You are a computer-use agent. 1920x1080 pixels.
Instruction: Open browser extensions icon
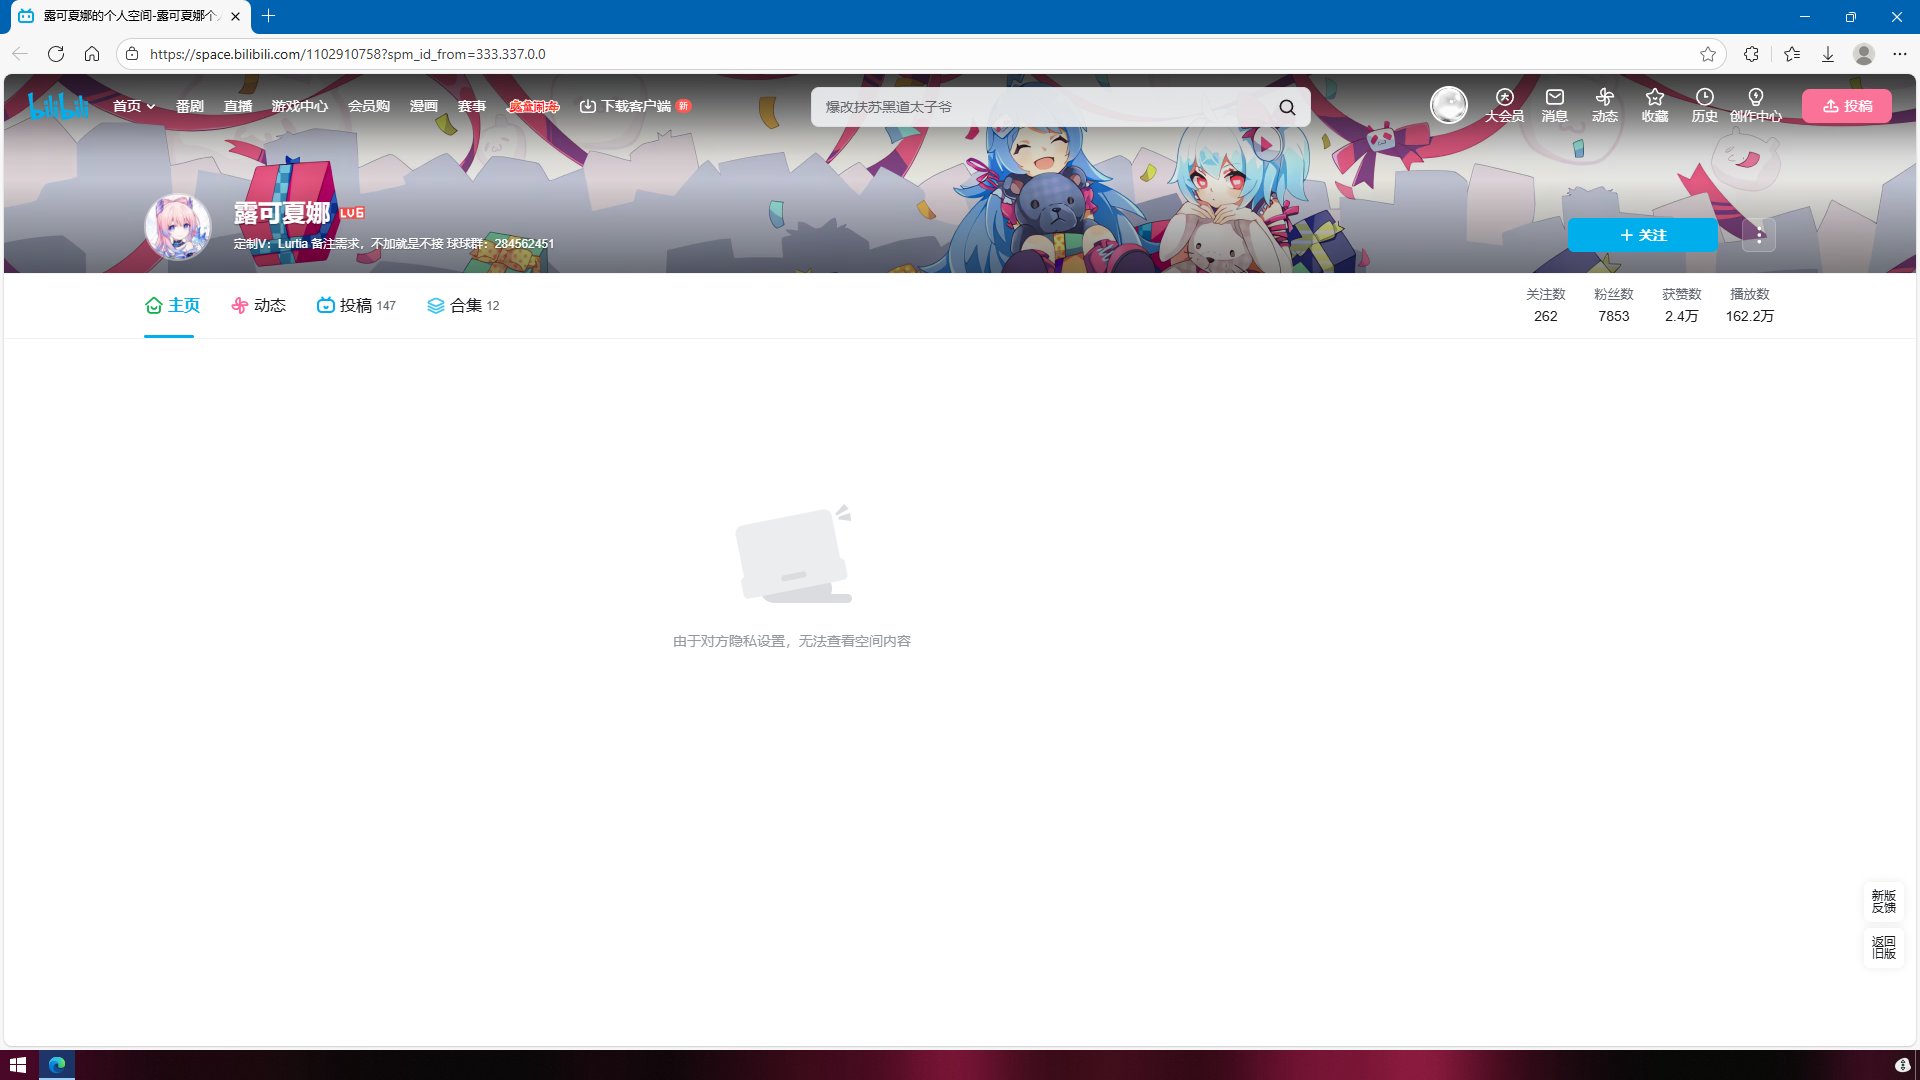point(1751,54)
